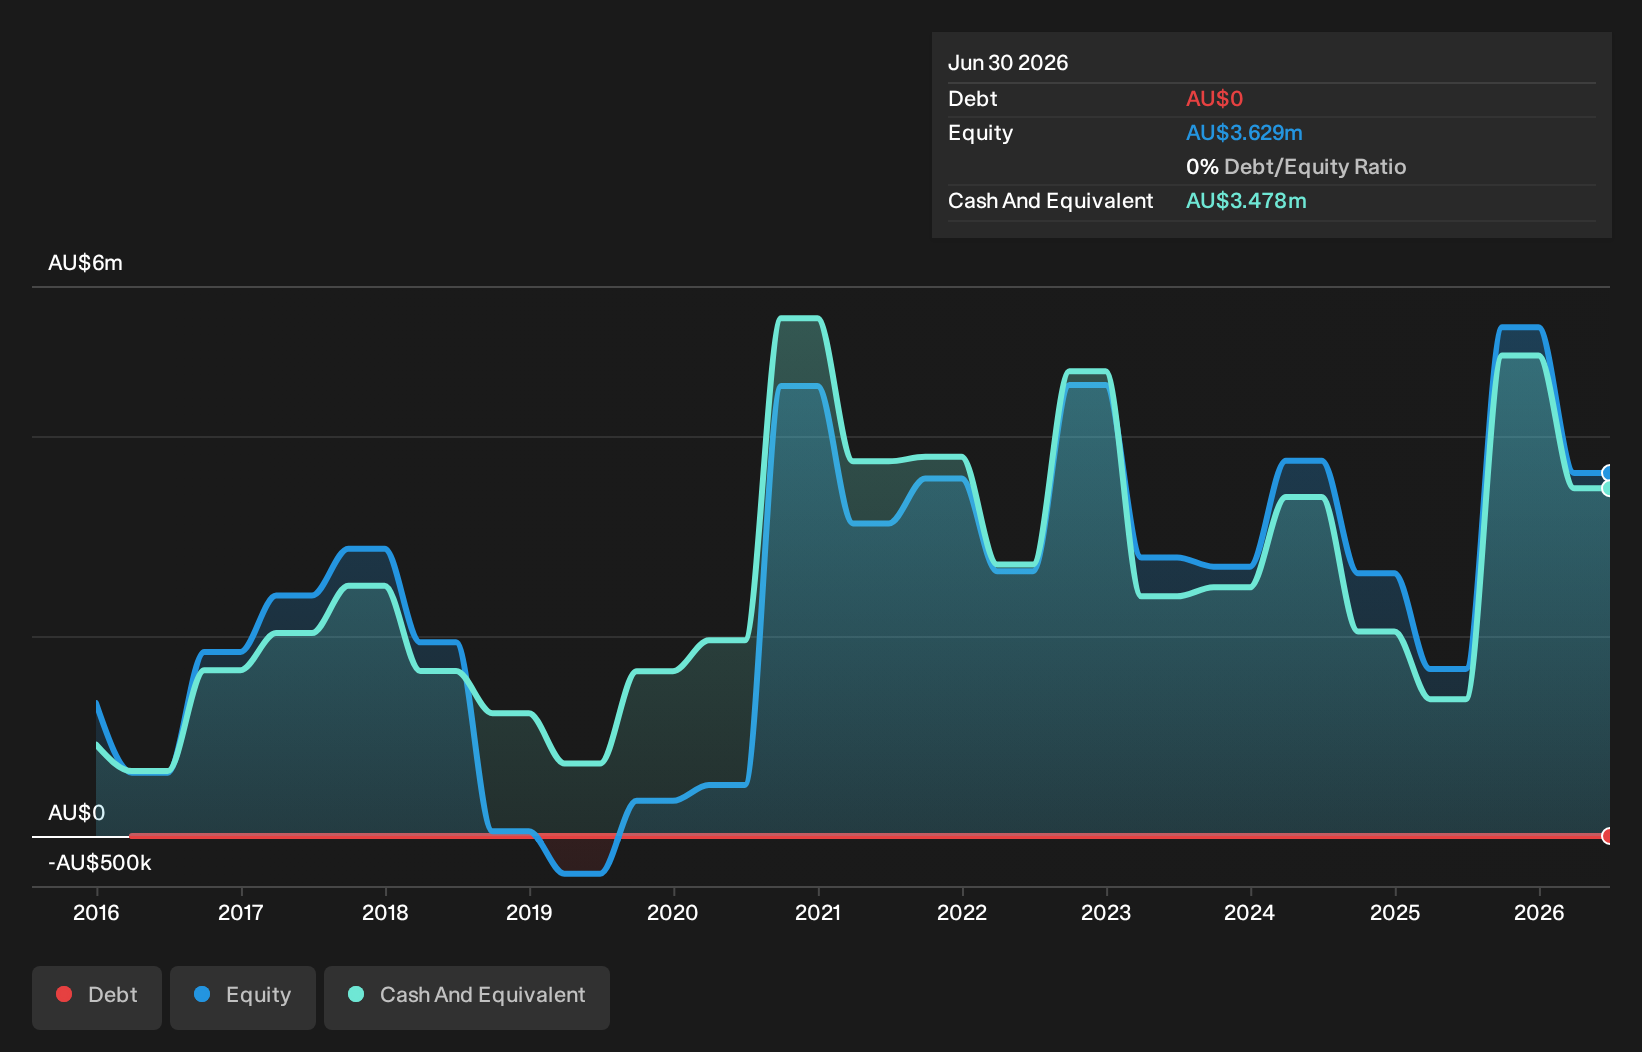Click the 2025 x-axis label
Screen dimensions: 1642x1052
[x=1395, y=912]
